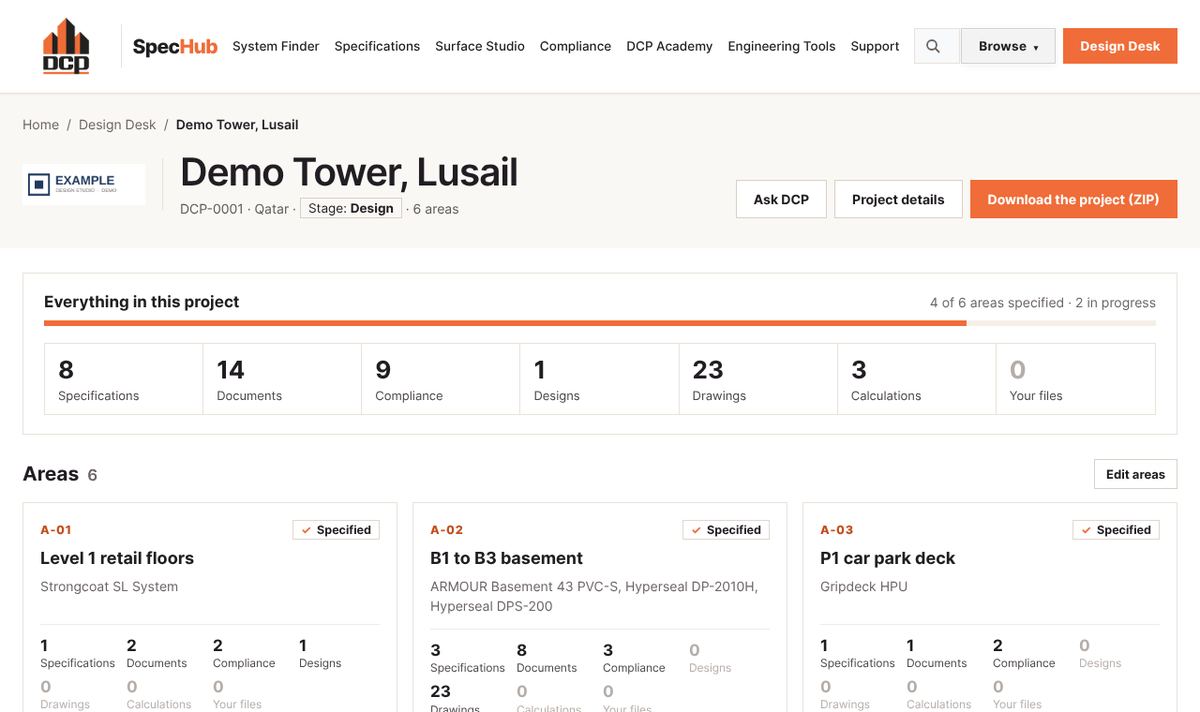Open Compliance count in P1 car park deck
This screenshot has height=712, width=1200.
coord(1024,653)
